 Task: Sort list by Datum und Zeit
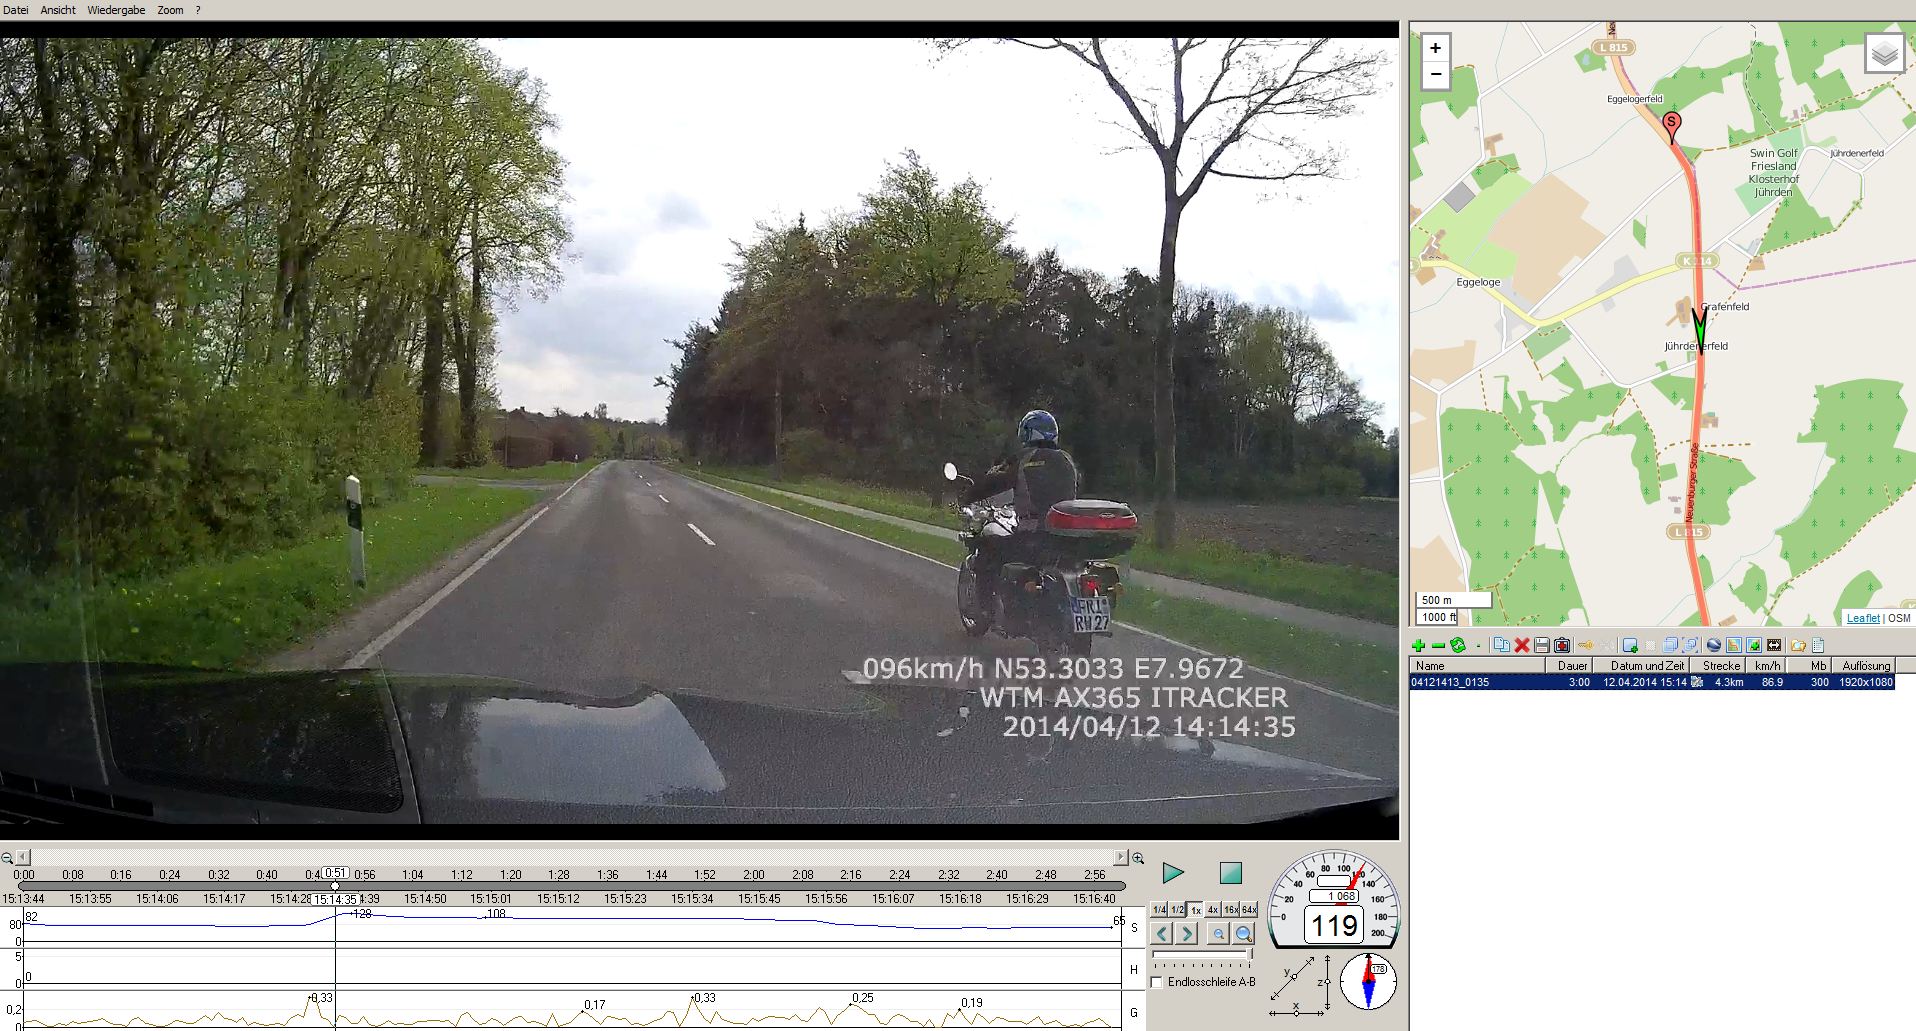click(x=1647, y=665)
